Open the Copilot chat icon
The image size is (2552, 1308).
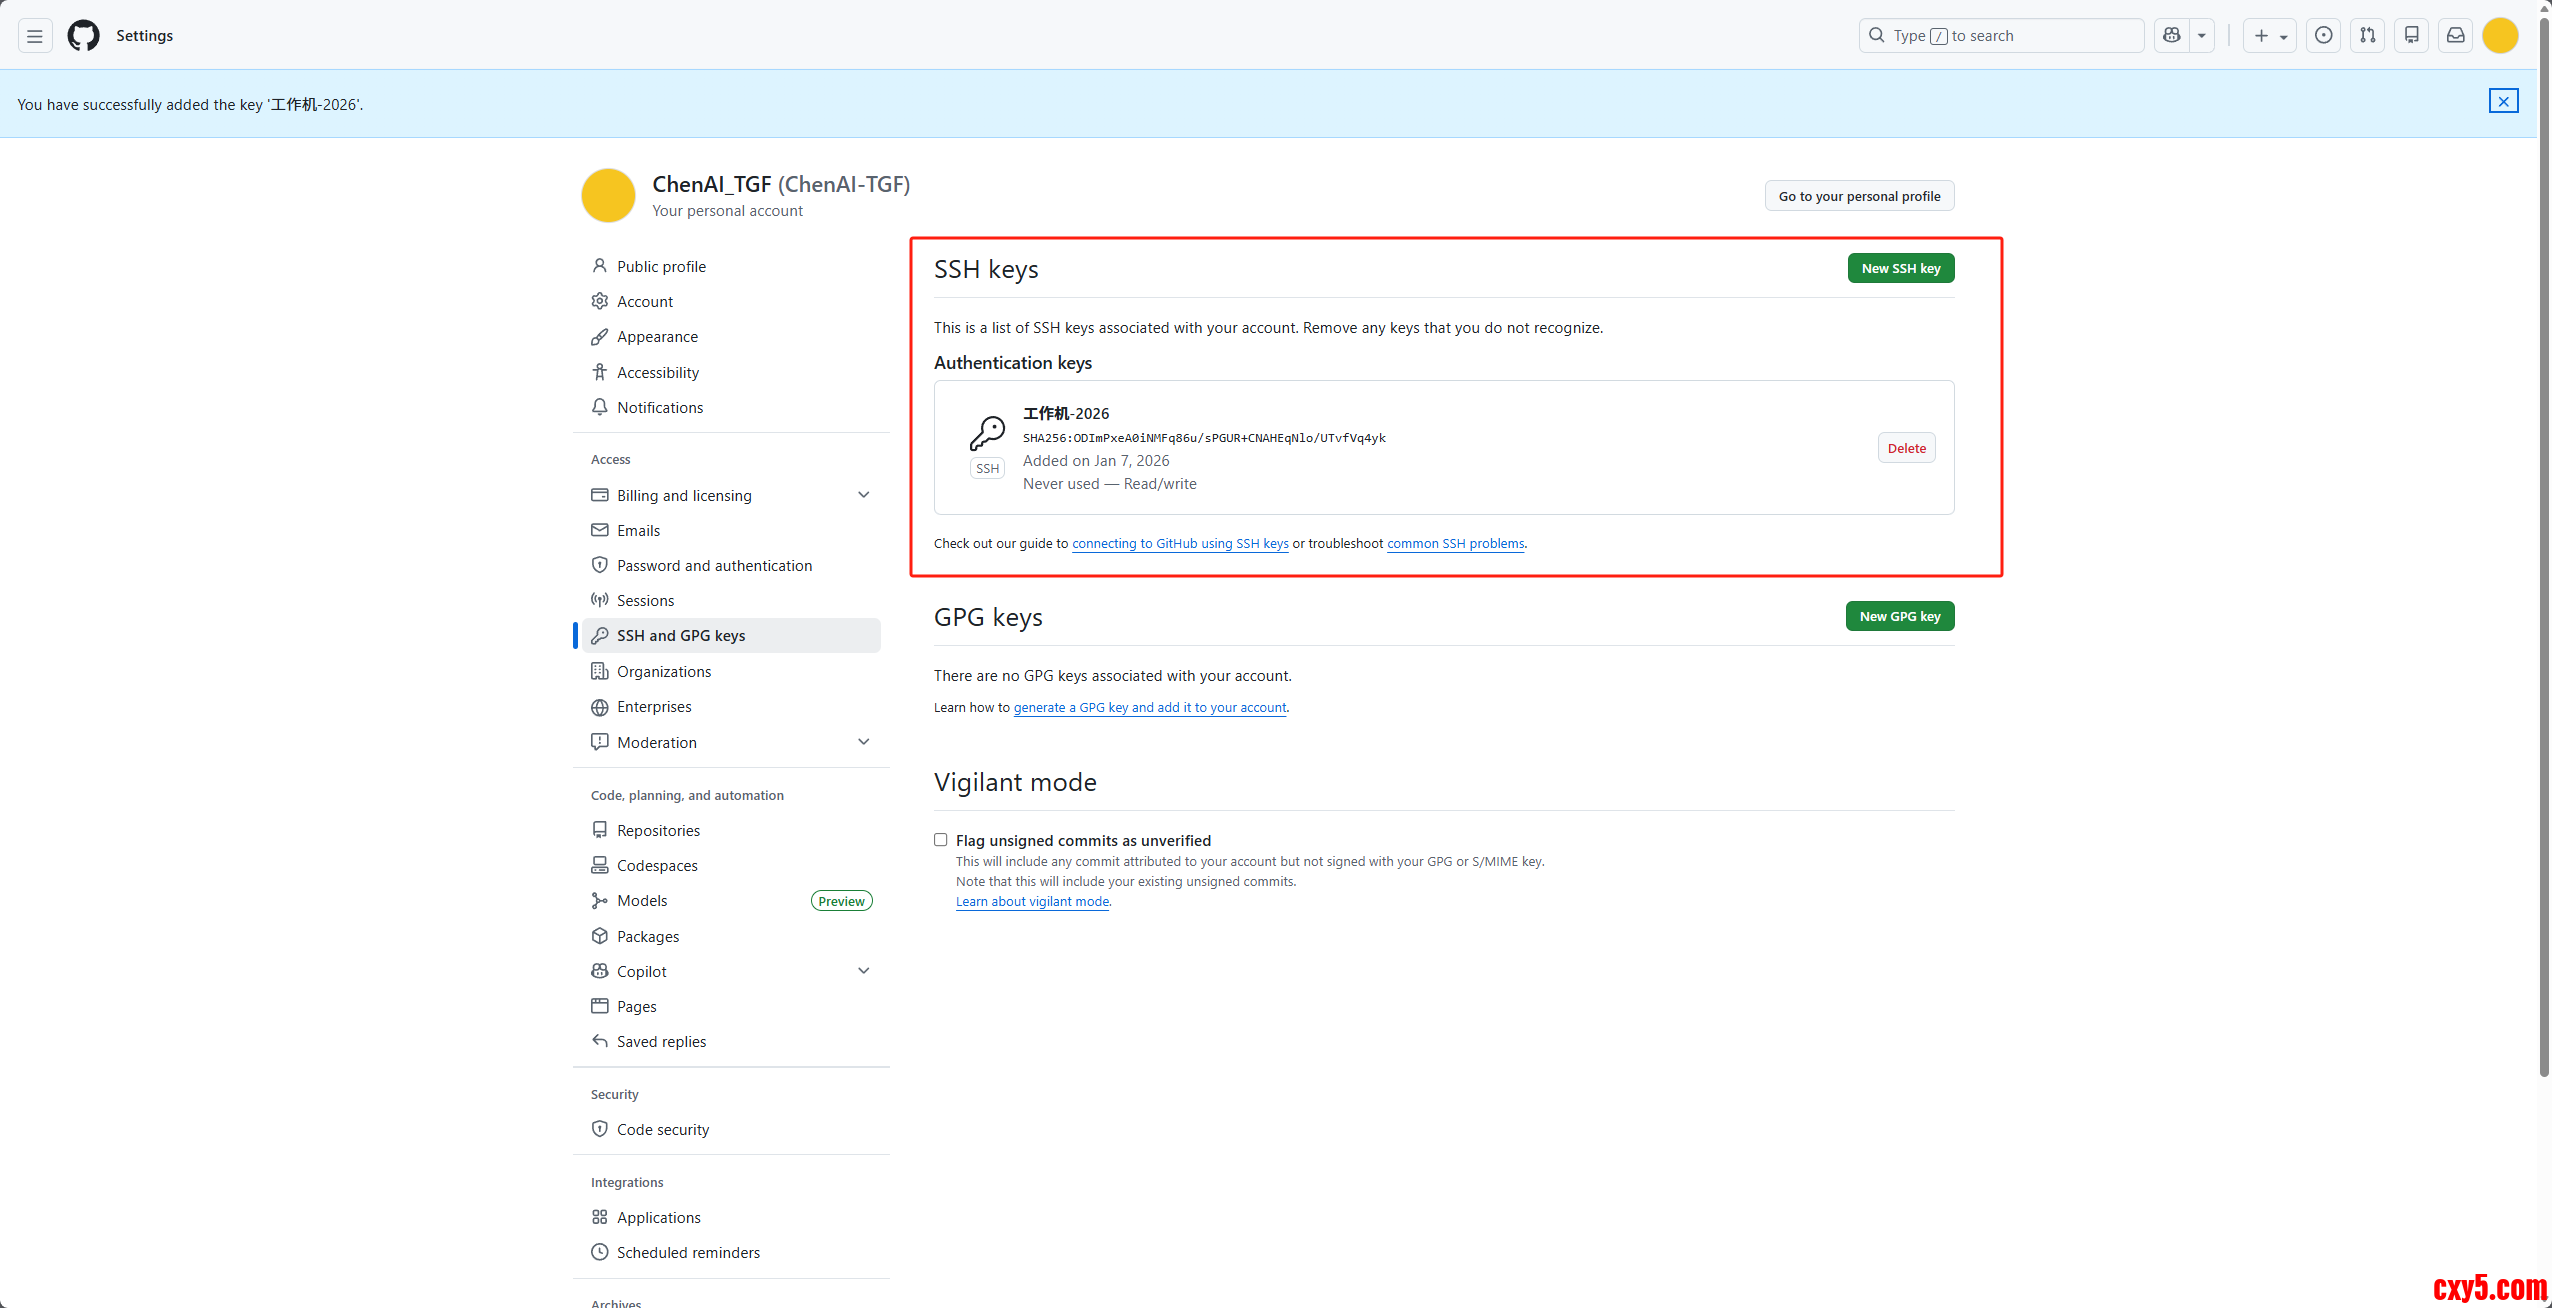pos(2172,36)
